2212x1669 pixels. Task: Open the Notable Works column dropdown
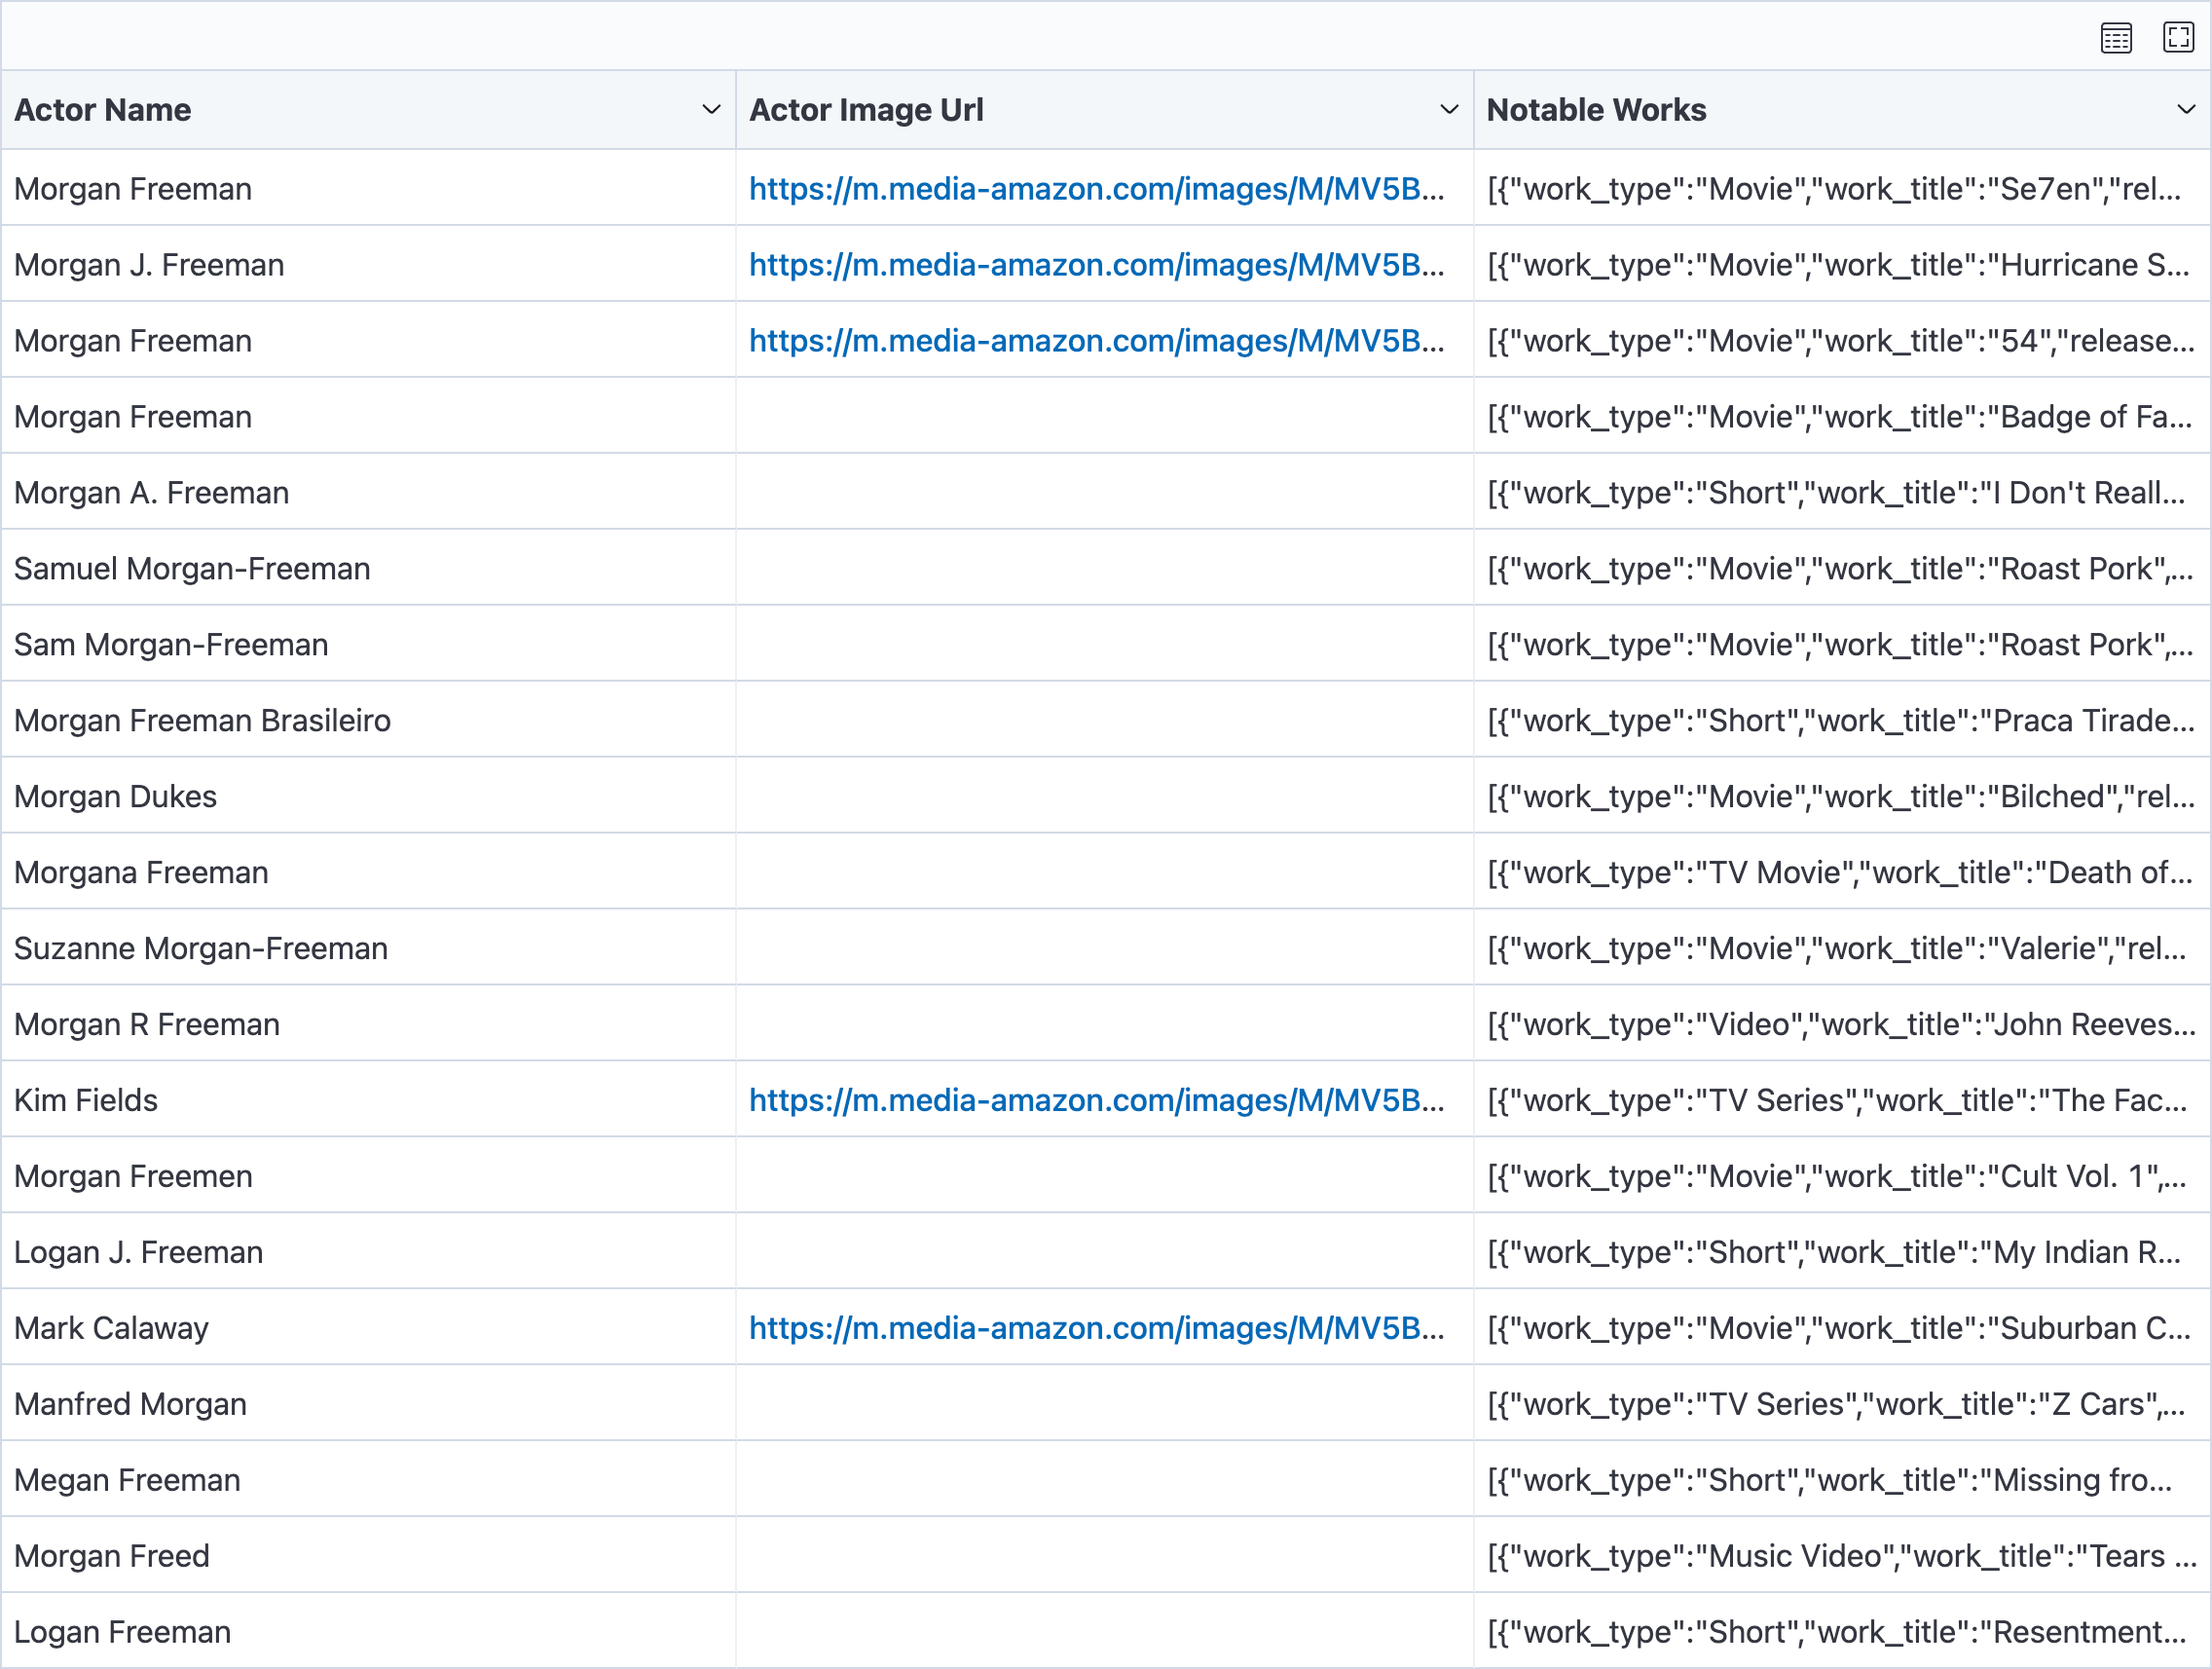coord(2186,110)
